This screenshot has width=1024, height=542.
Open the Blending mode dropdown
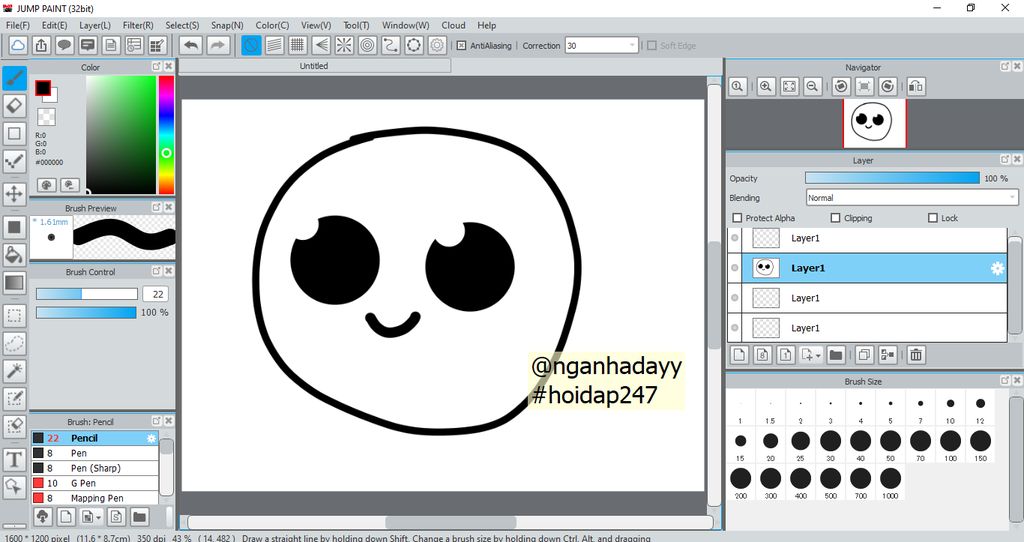(x=911, y=198)
